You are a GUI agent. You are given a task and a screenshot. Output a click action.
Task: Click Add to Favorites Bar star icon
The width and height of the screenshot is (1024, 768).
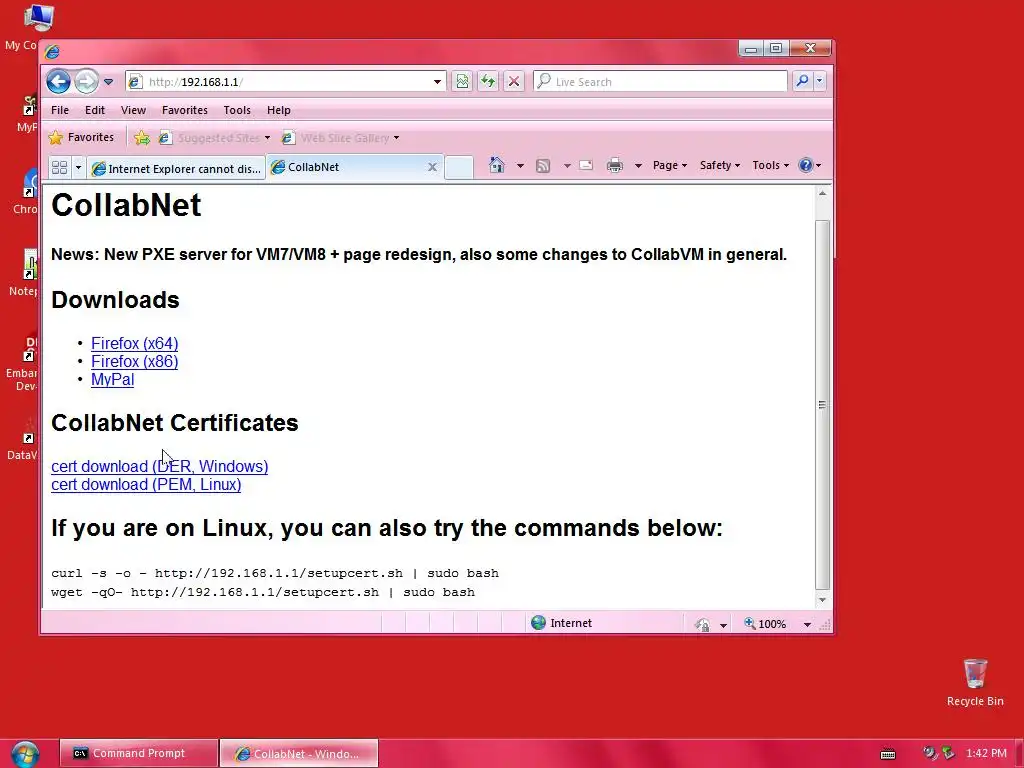142,138
